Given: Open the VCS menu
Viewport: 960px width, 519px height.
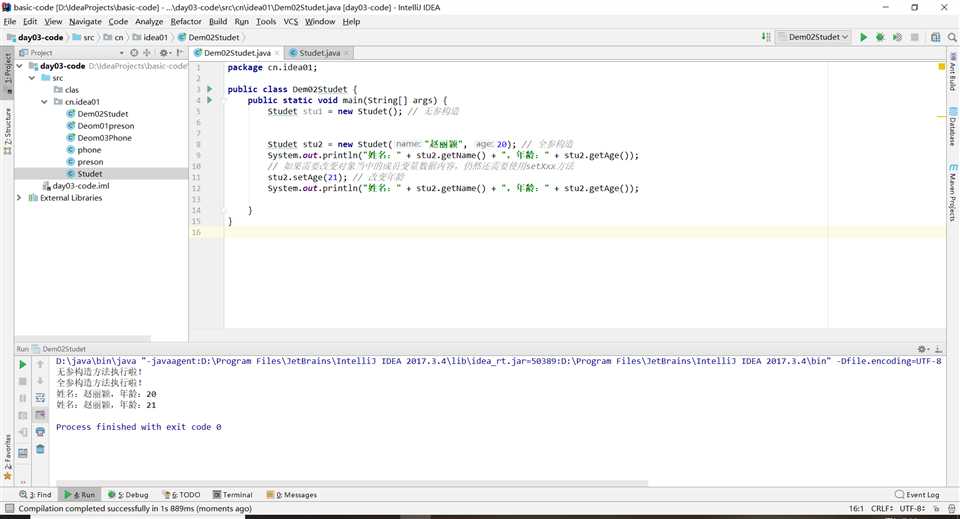Looking at the screenshot, I should 290,21.
